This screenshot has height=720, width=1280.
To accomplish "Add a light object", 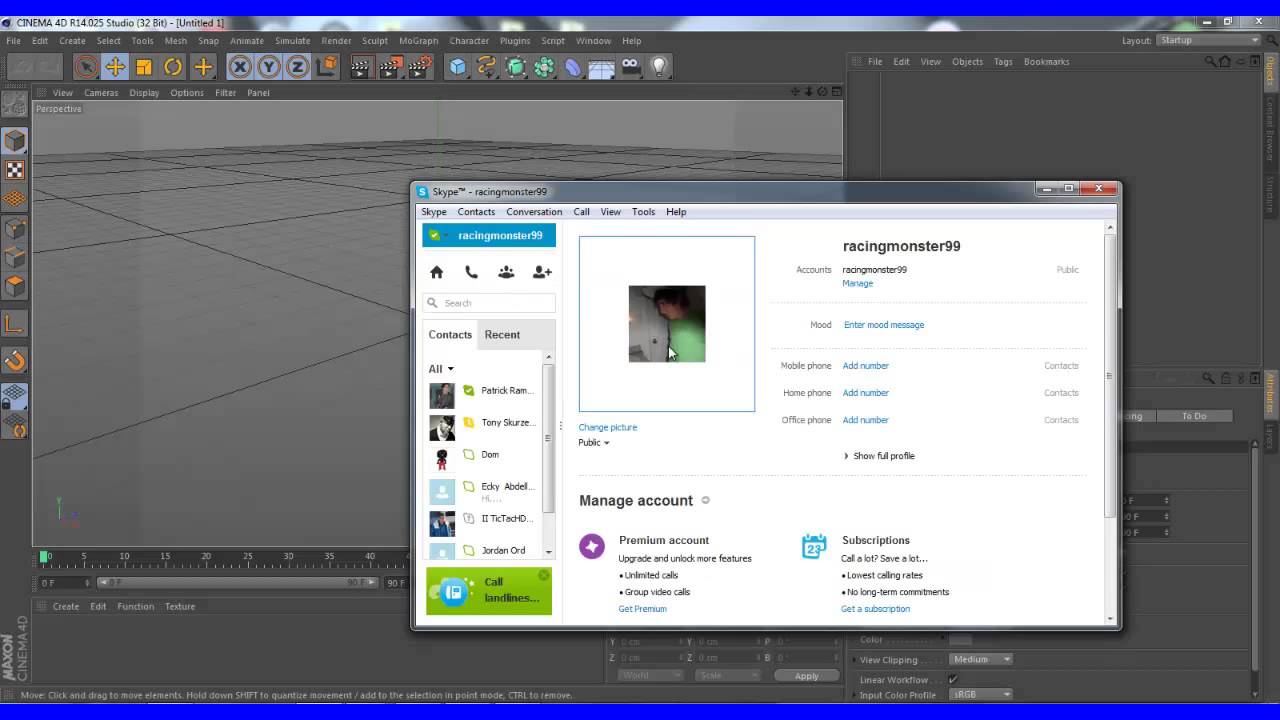I will pyautogui.click(x=659, y=67).
